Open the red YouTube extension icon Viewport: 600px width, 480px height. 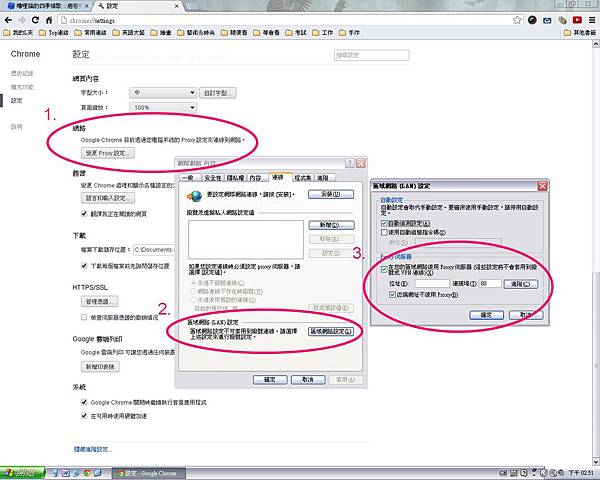pyautogui.click(x=577, y=20)
